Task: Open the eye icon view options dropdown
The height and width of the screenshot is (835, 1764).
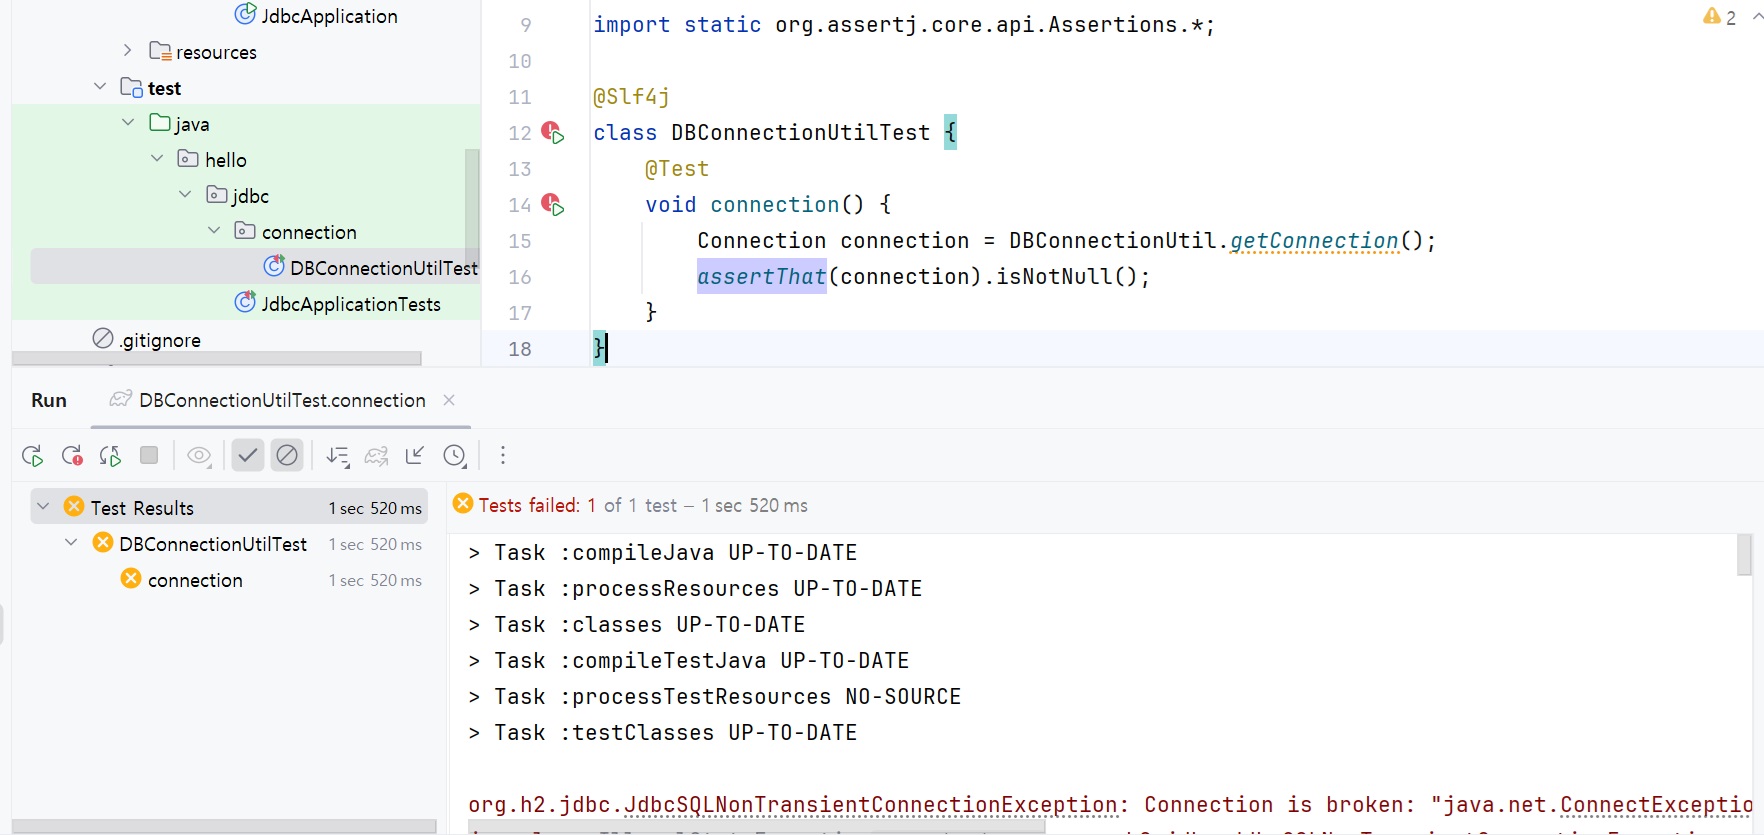Action: coord(199,456)
